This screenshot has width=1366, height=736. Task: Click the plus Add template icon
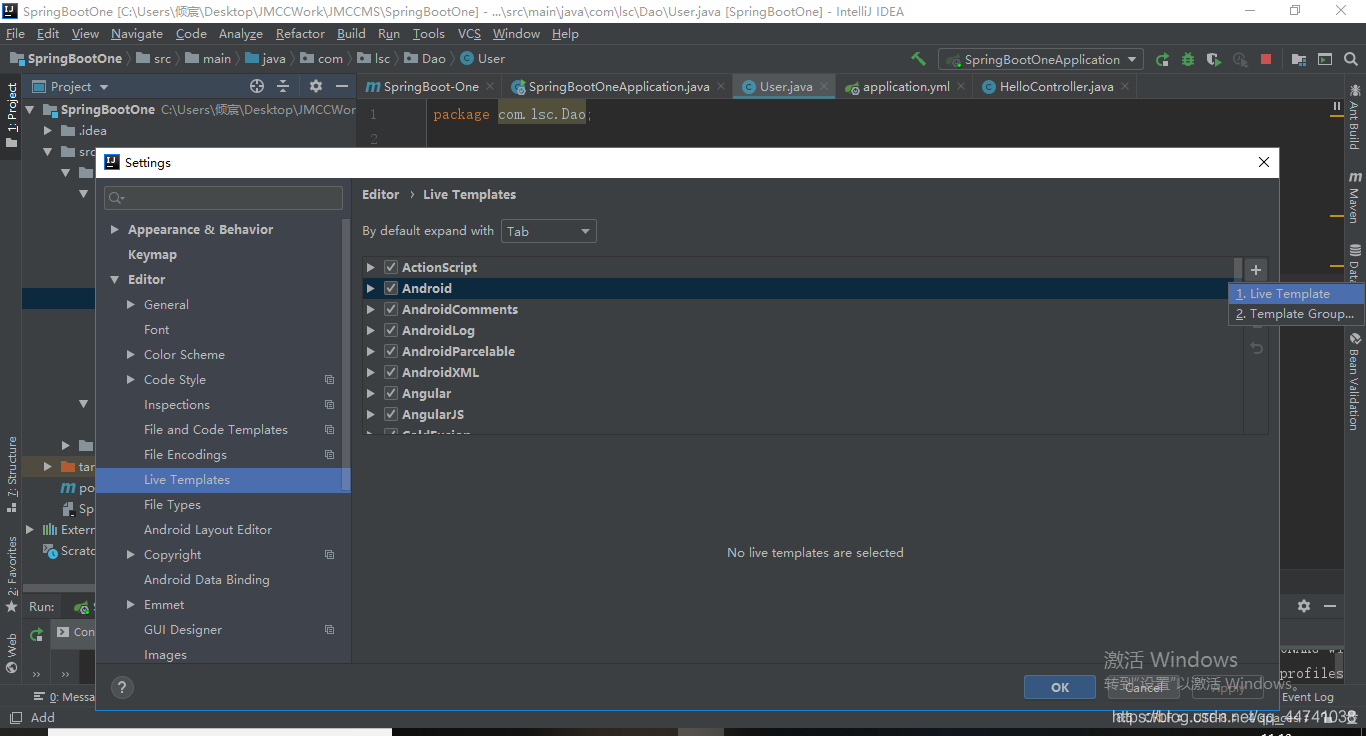point(1256,269)
